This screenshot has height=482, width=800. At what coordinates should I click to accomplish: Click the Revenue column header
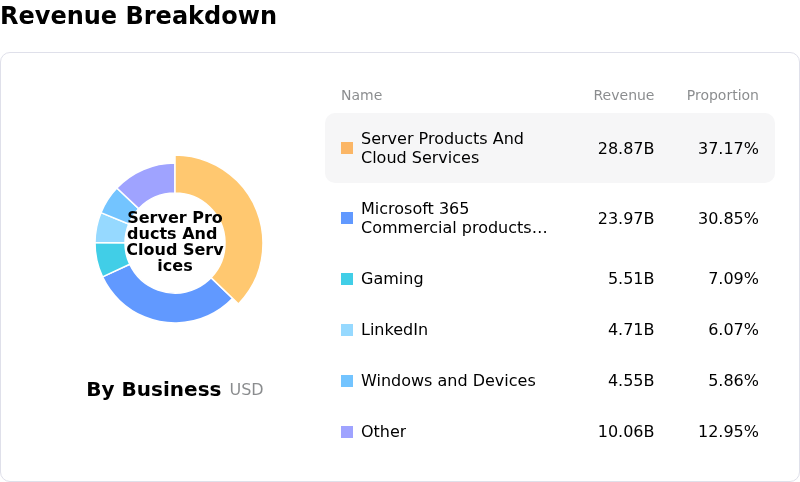[x=623, y=96]
